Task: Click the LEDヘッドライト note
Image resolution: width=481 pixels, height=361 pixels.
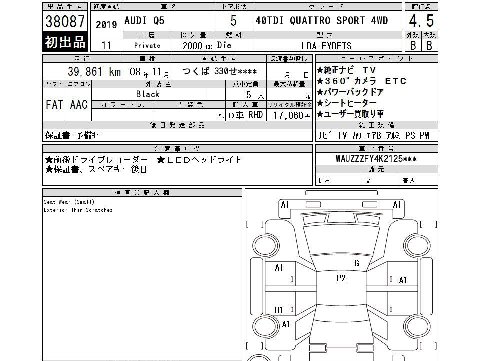Action: (x=199, y=160)
